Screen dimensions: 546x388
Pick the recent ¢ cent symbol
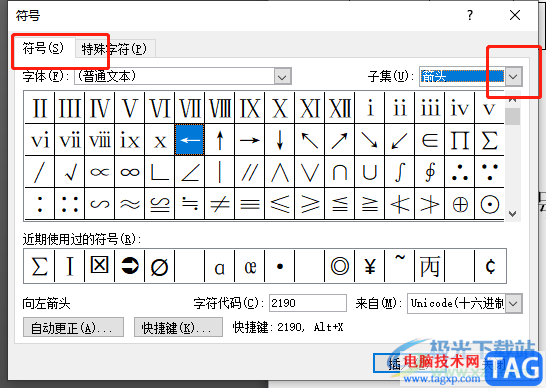pyautogui.click(x=490, y=266)
